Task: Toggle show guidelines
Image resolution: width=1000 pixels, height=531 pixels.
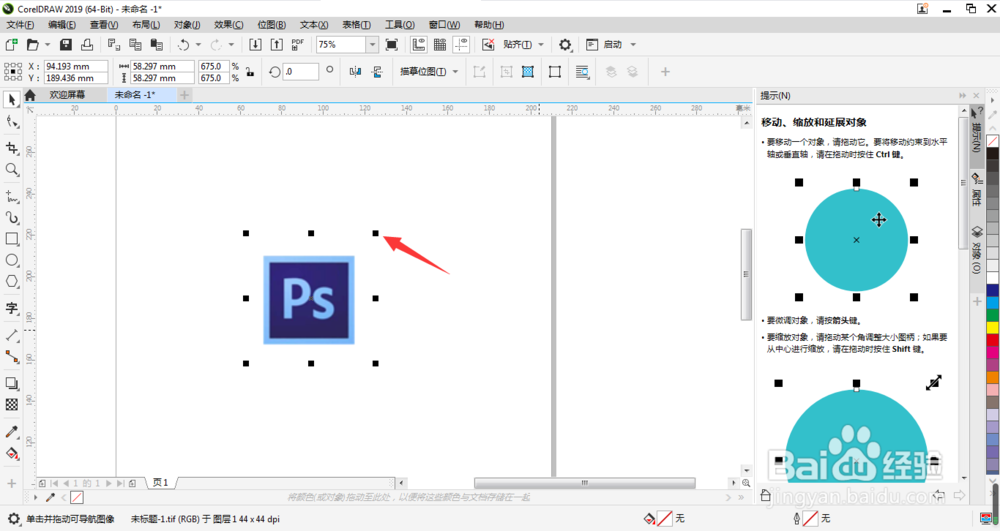Action: (461, 45)
